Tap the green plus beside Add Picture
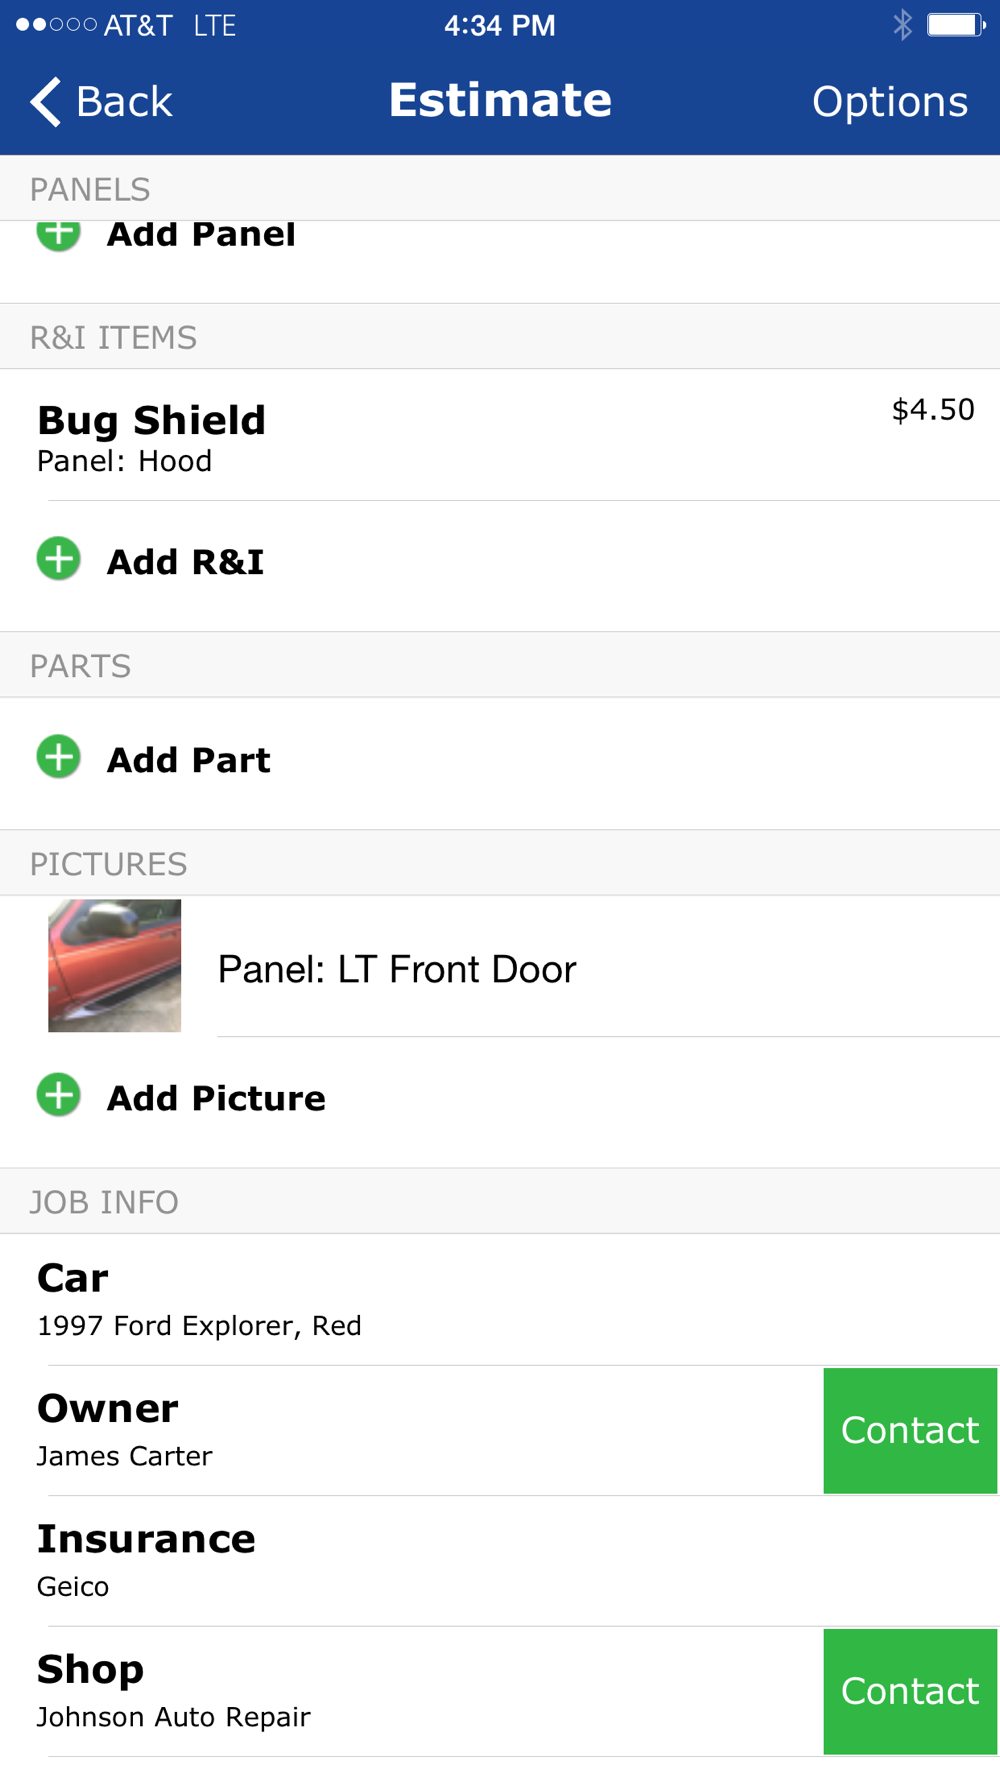 (x=59, y=1095)
